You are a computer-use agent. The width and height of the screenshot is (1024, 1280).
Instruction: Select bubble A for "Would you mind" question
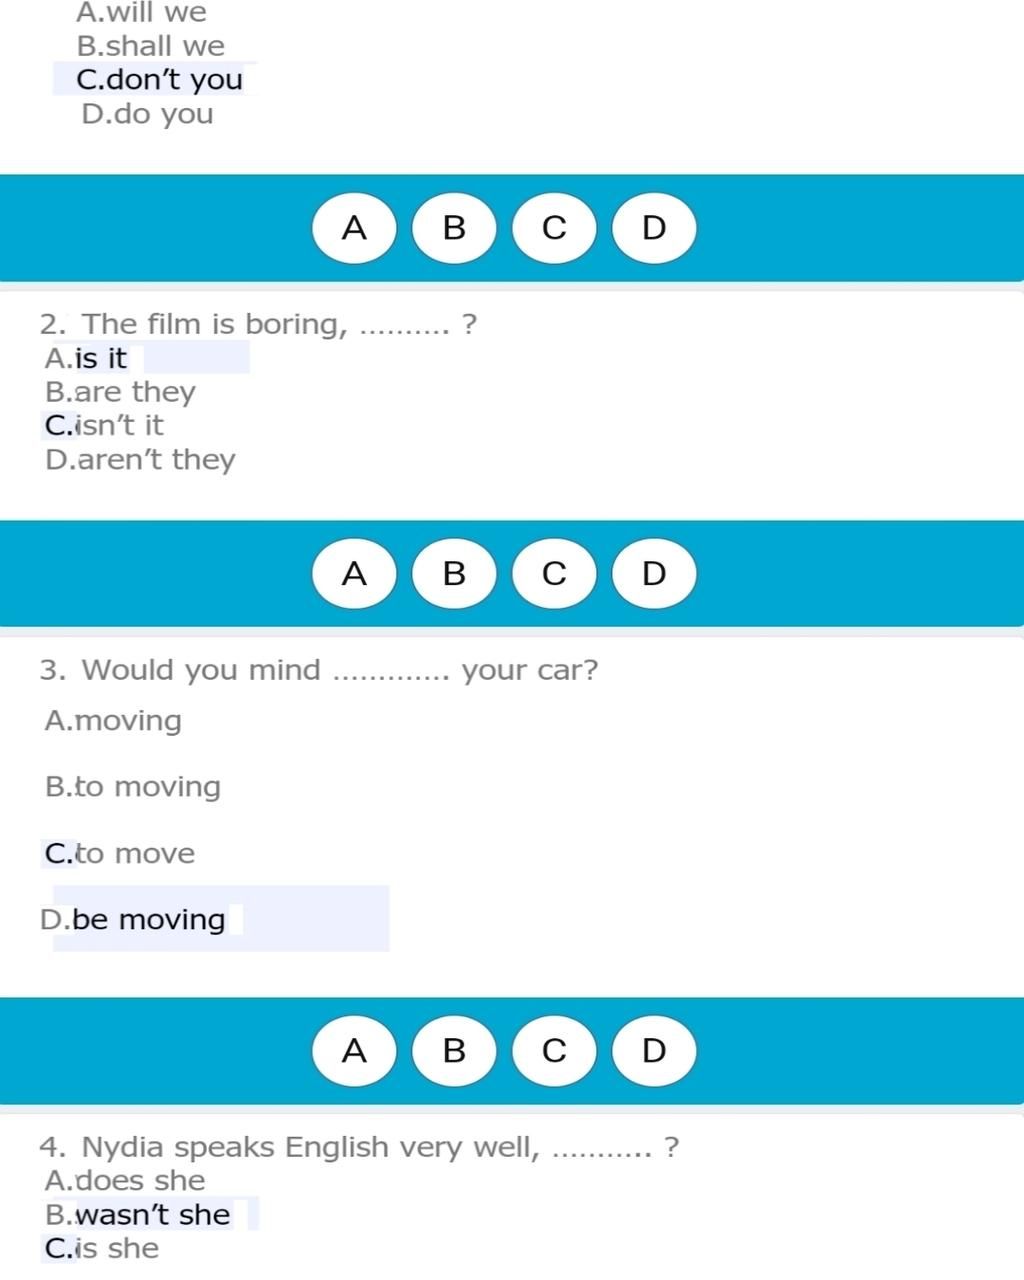pos(354,1051)
